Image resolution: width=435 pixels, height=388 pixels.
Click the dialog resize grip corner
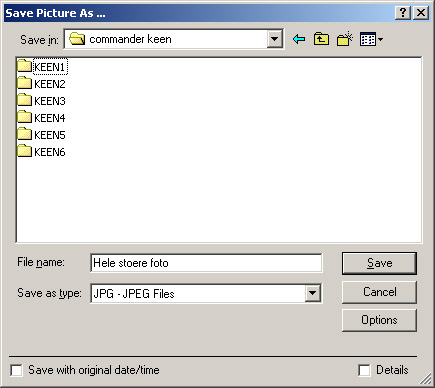click(425, 379)
